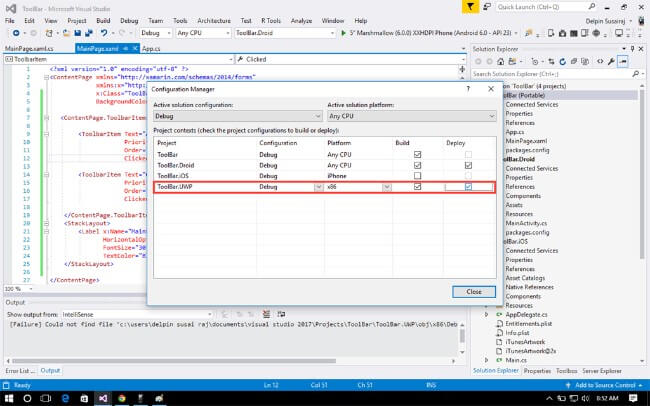
Task: Click the Quick Launch search box
Action: coord(546,7)
